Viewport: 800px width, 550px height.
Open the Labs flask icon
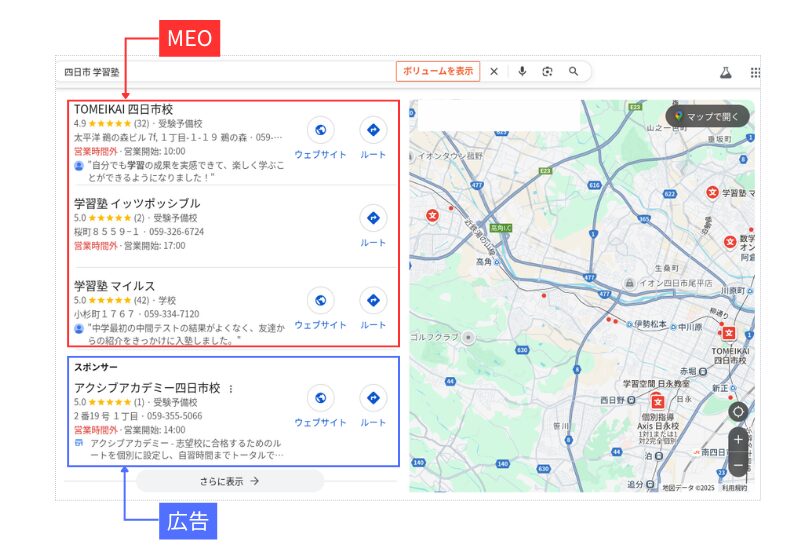[726, 72]
